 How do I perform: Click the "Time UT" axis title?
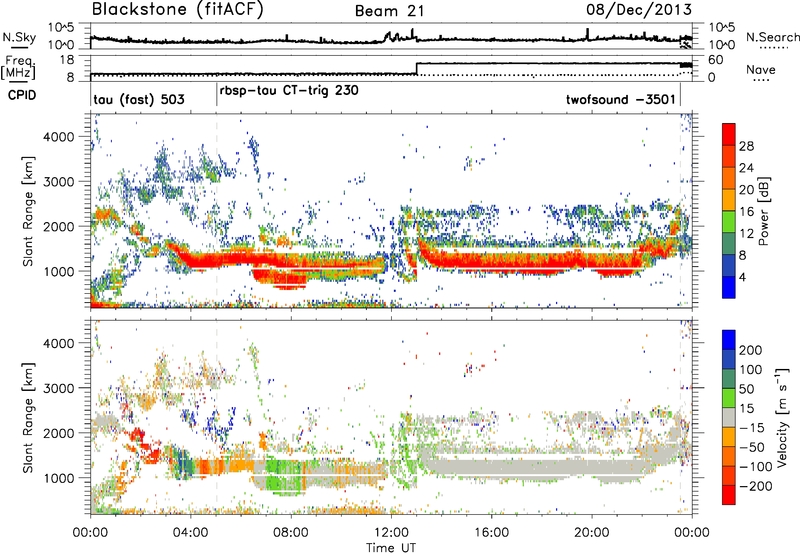[391, 547]
